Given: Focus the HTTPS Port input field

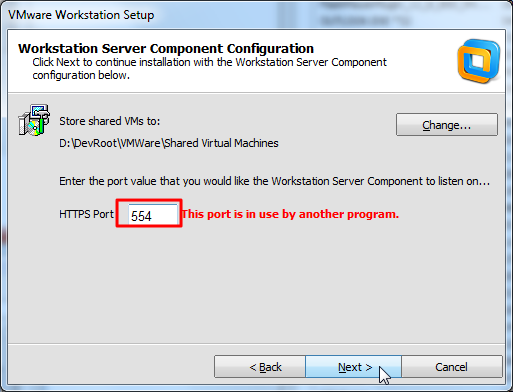Looking at the screenshot, I should (153, 214).
